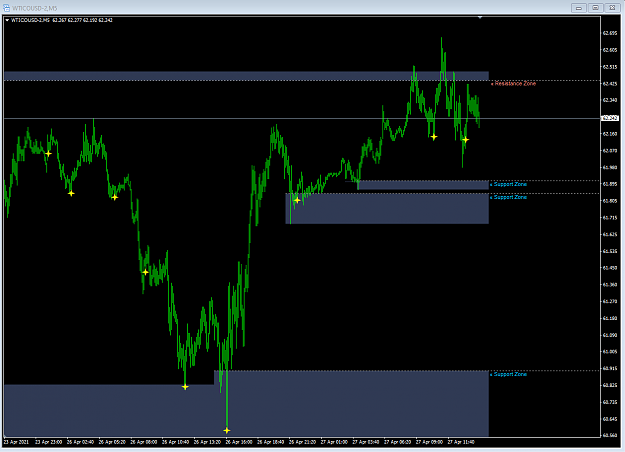The height and width of the screenshot is (452, 625).
Task: Click the 62.695 price on the scale
Action: pos(610,33)
